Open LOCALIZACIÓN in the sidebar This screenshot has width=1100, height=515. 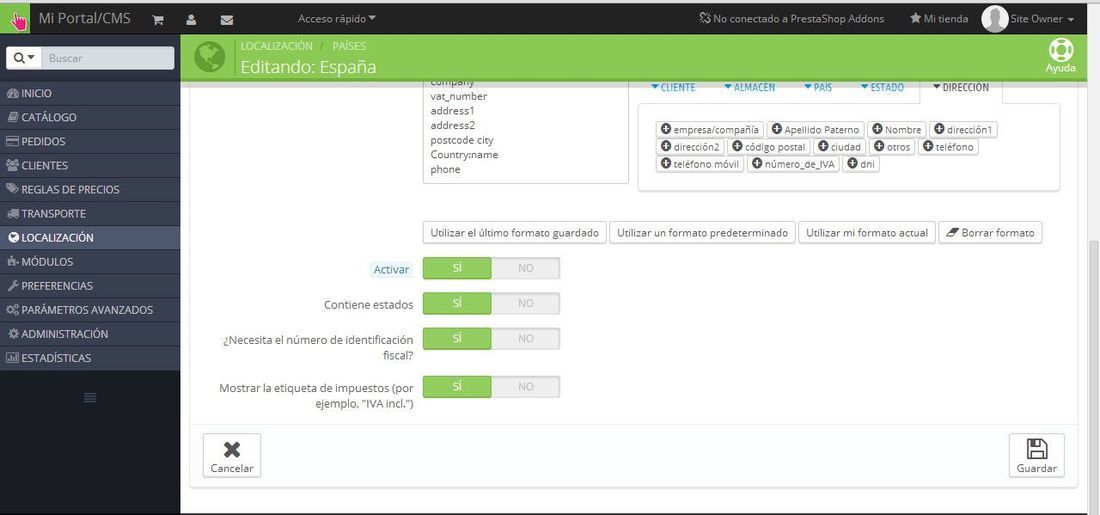[x=90, y=237]
